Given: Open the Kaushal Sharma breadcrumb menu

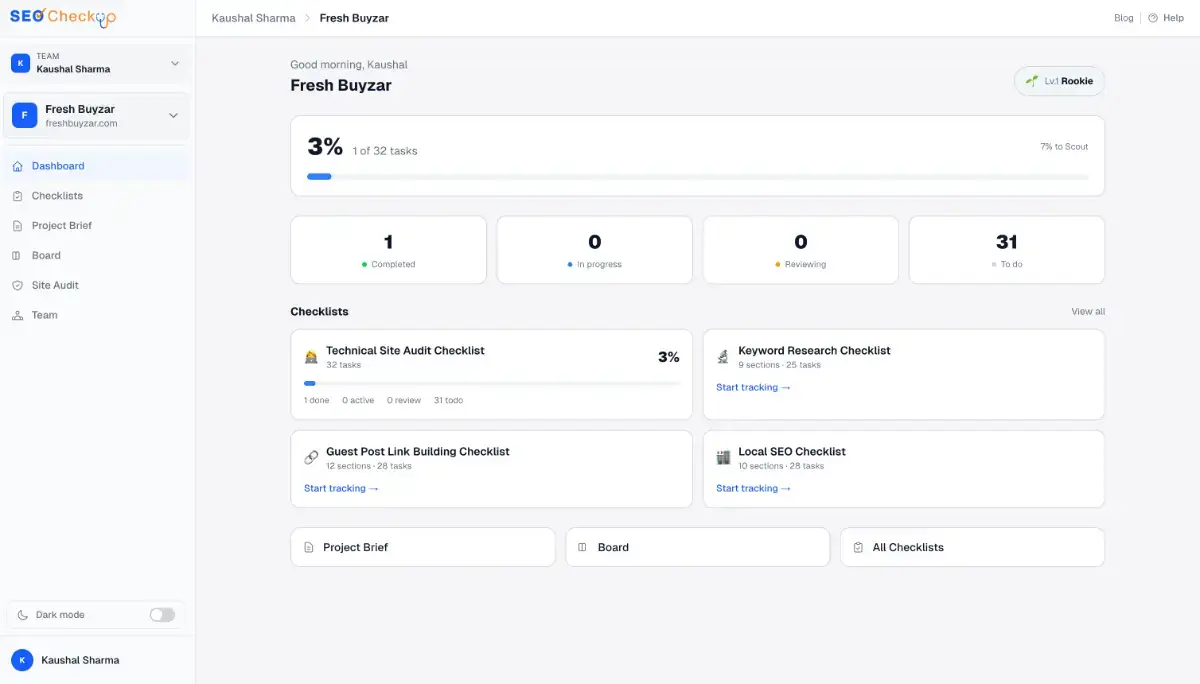Looking at the screenshot, I should pos(253,17).
